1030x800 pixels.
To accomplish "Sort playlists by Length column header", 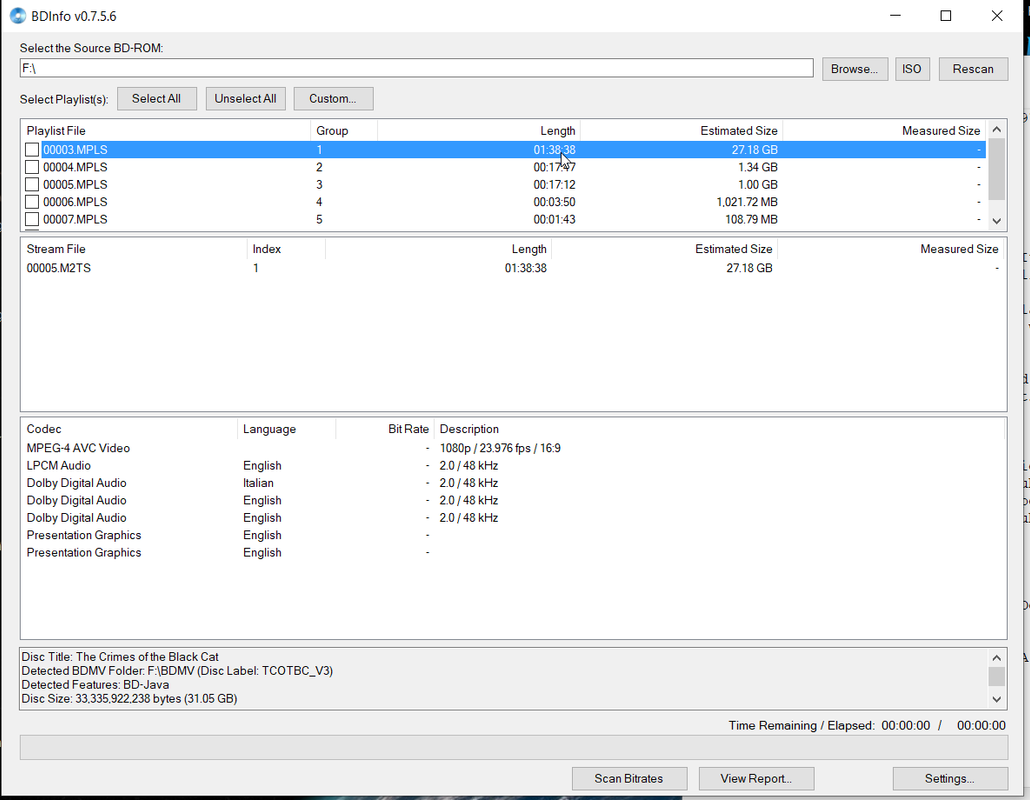I will point(479,131).
